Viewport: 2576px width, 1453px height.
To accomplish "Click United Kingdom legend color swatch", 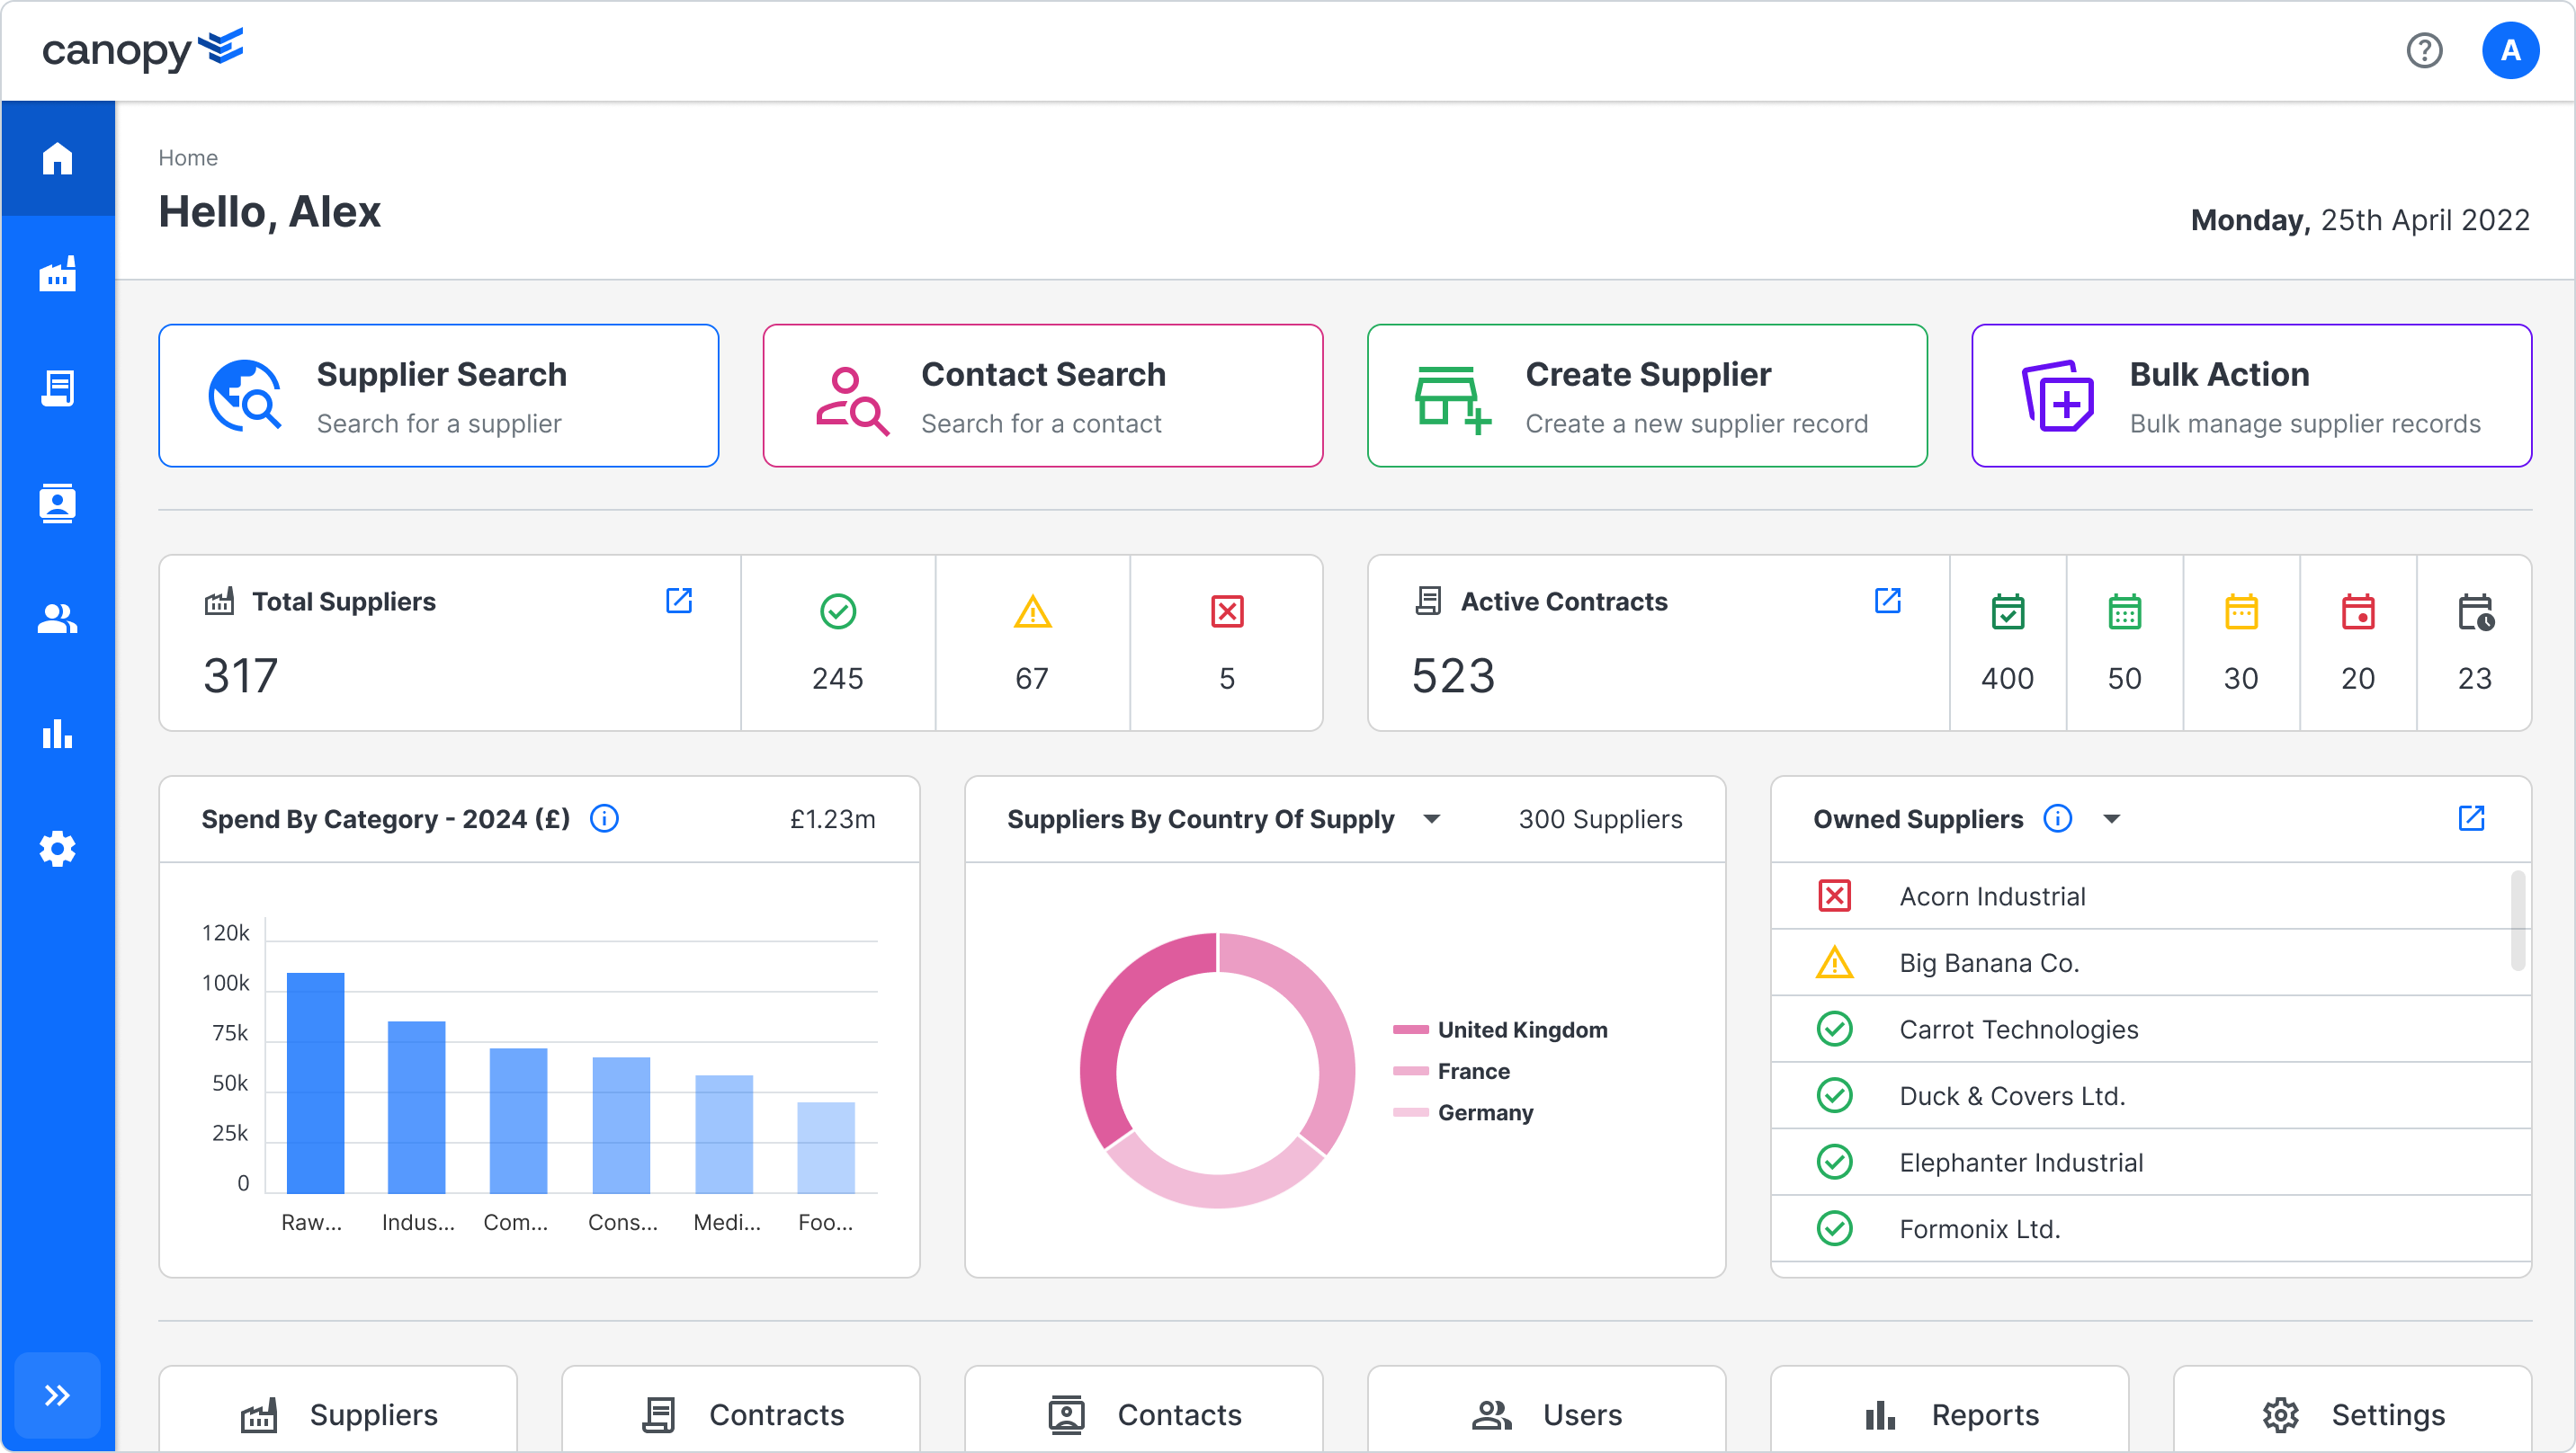I will coord(1410,1030).
